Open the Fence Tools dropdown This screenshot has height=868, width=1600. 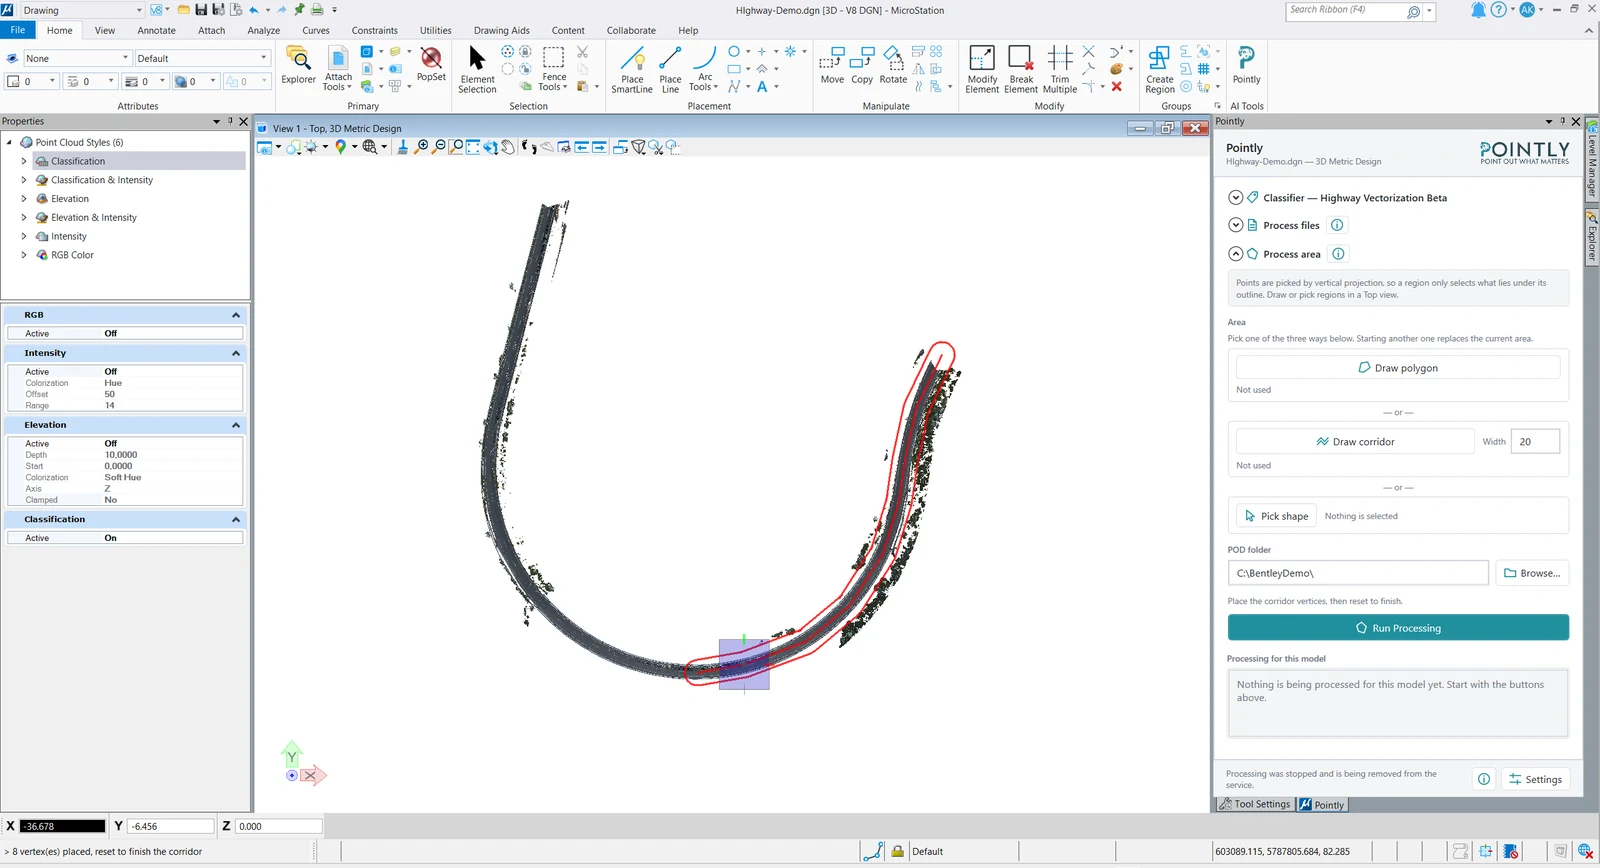pos(554,82)
